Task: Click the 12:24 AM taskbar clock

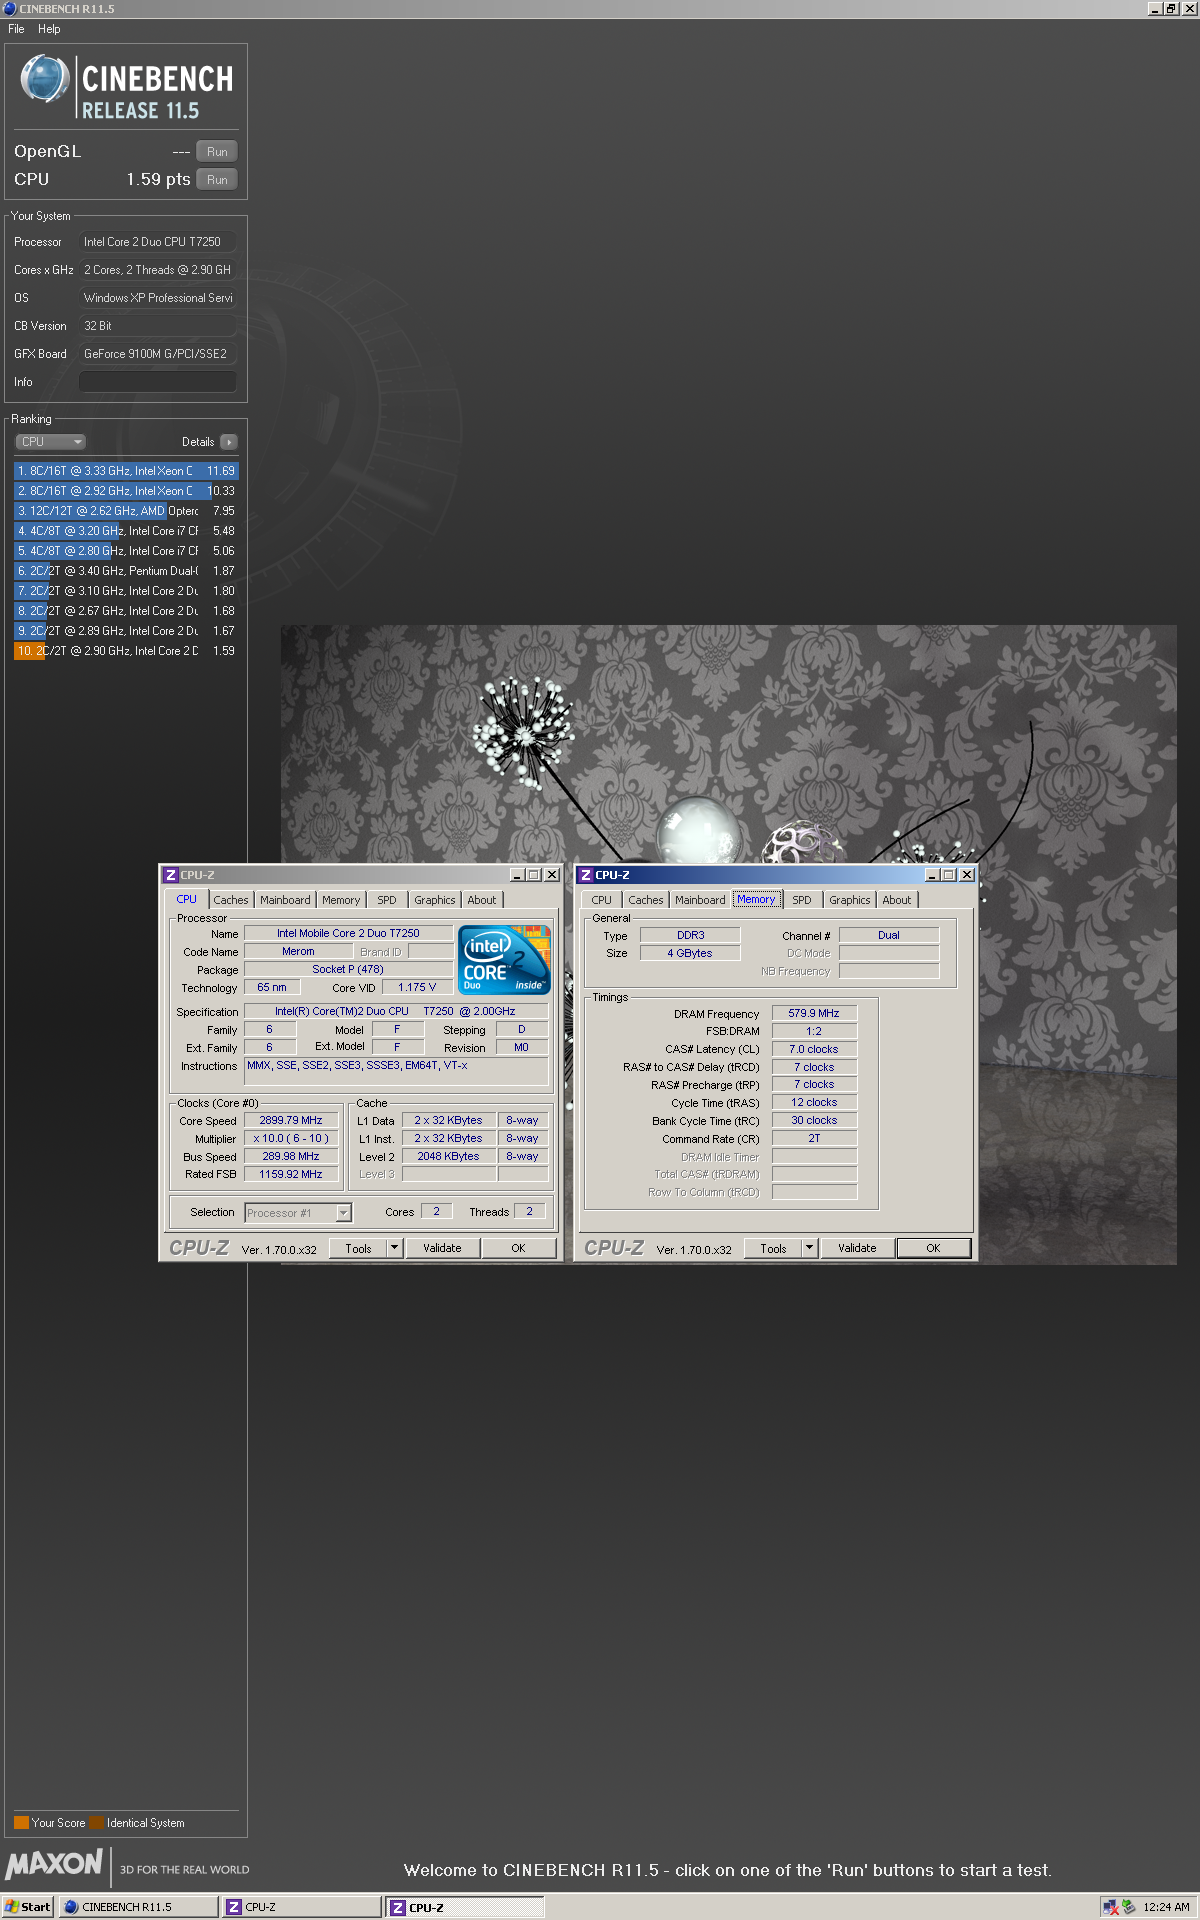Action: [x=1166, y=1907]
